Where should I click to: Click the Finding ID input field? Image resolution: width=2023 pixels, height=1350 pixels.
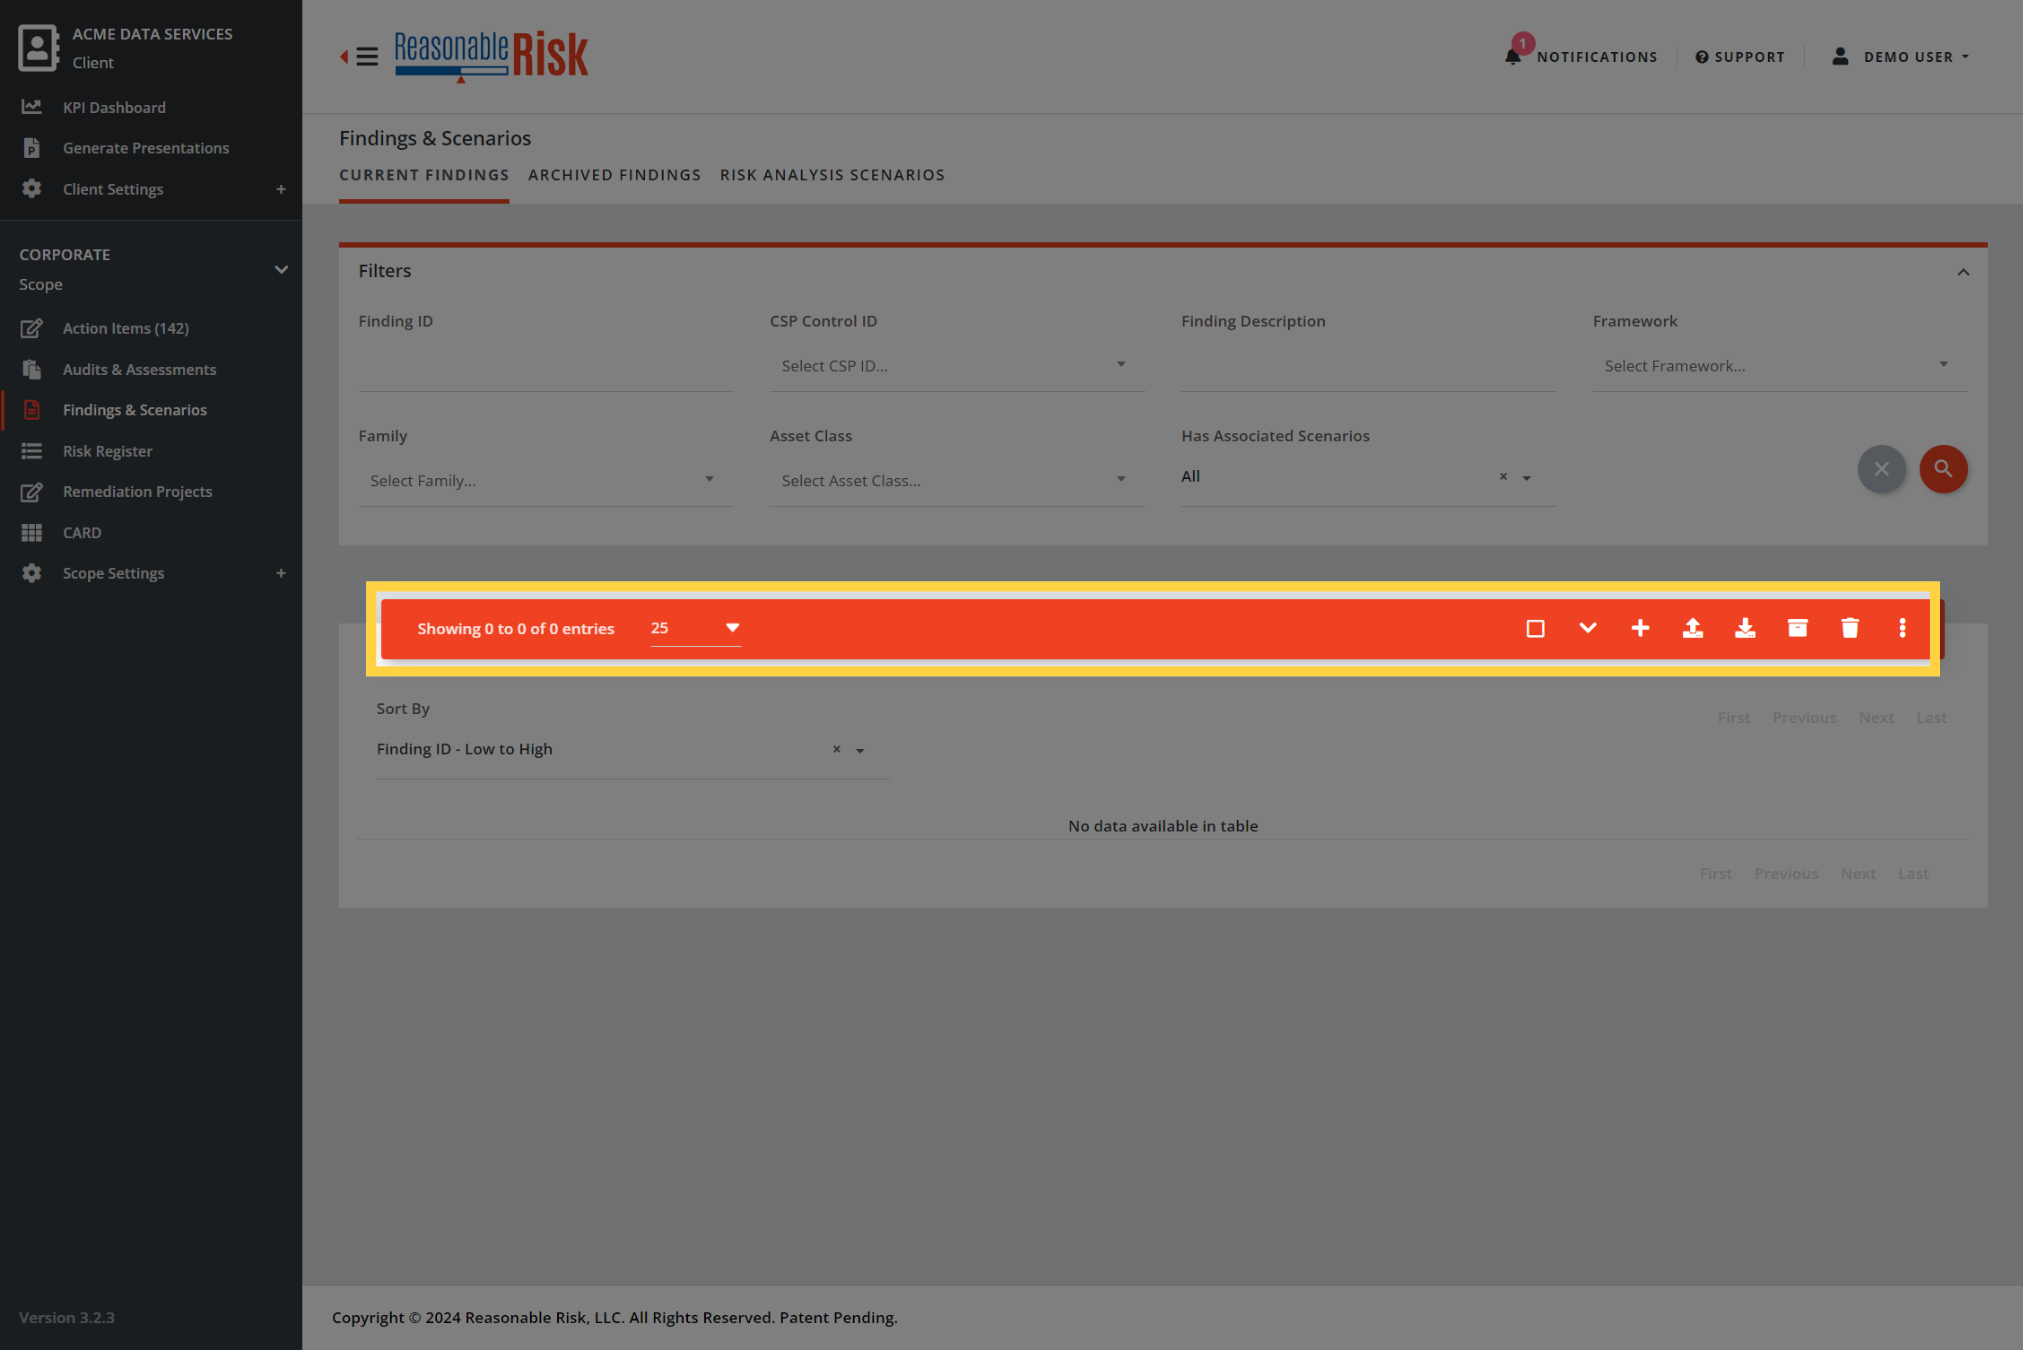click(x=545, y=367)
